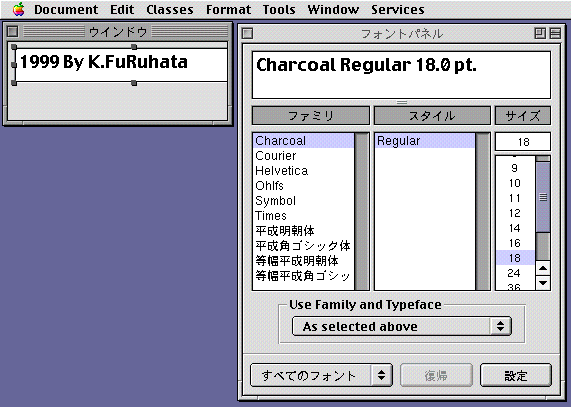571x407 pixels.
Task: Select the 平成角ゴシック体 font family
Action: 303,246
